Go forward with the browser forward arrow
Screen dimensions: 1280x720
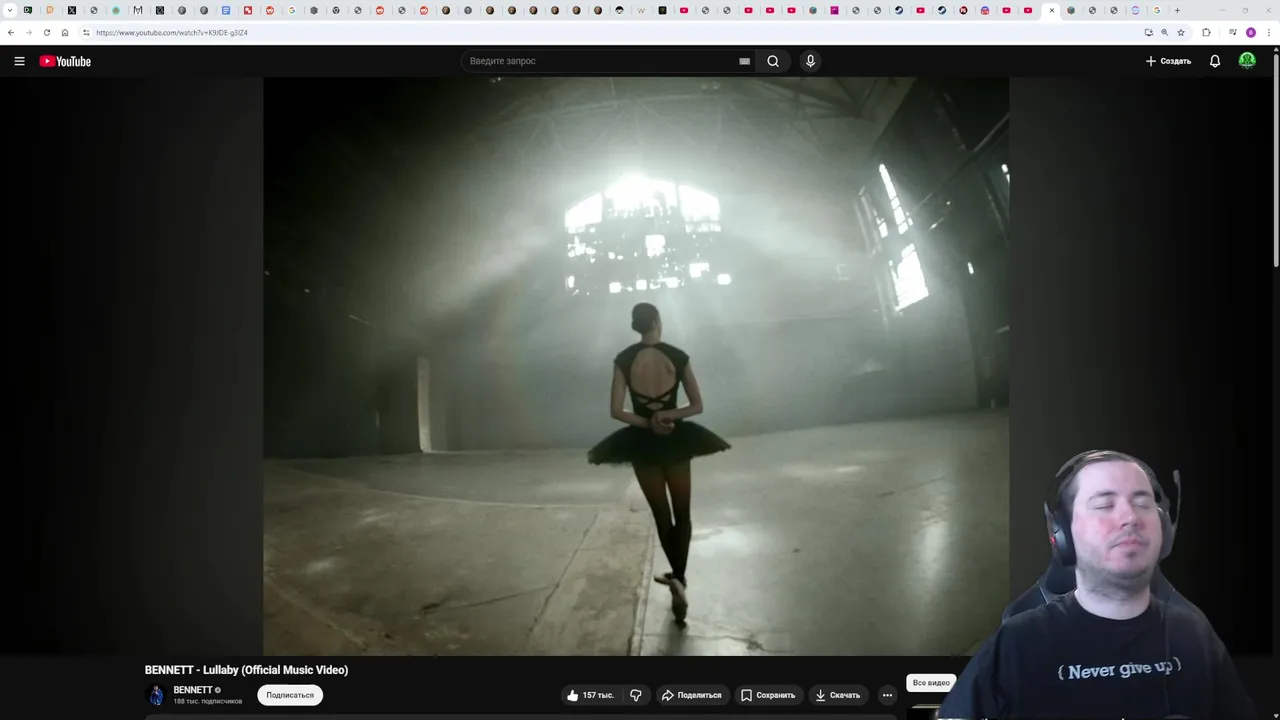tap(28, 32)
